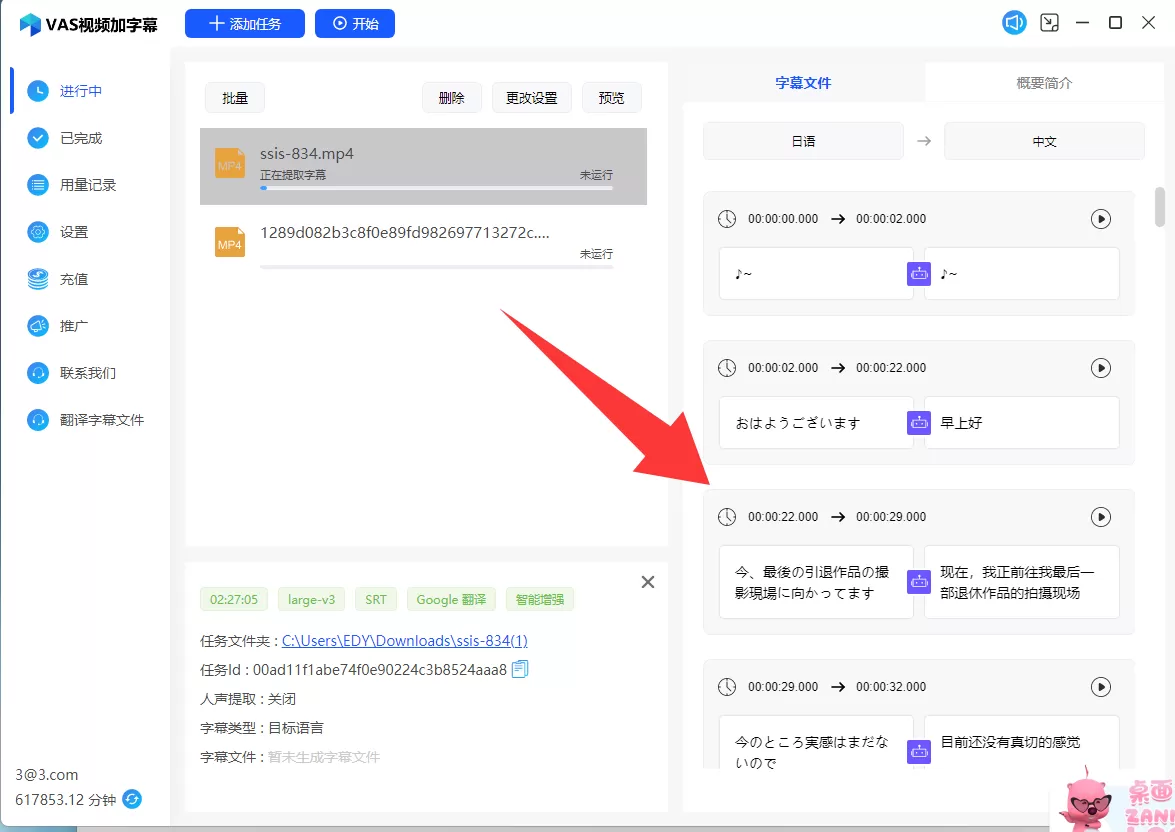Open 充值 recharge page in sidebar

pos(74,279)
